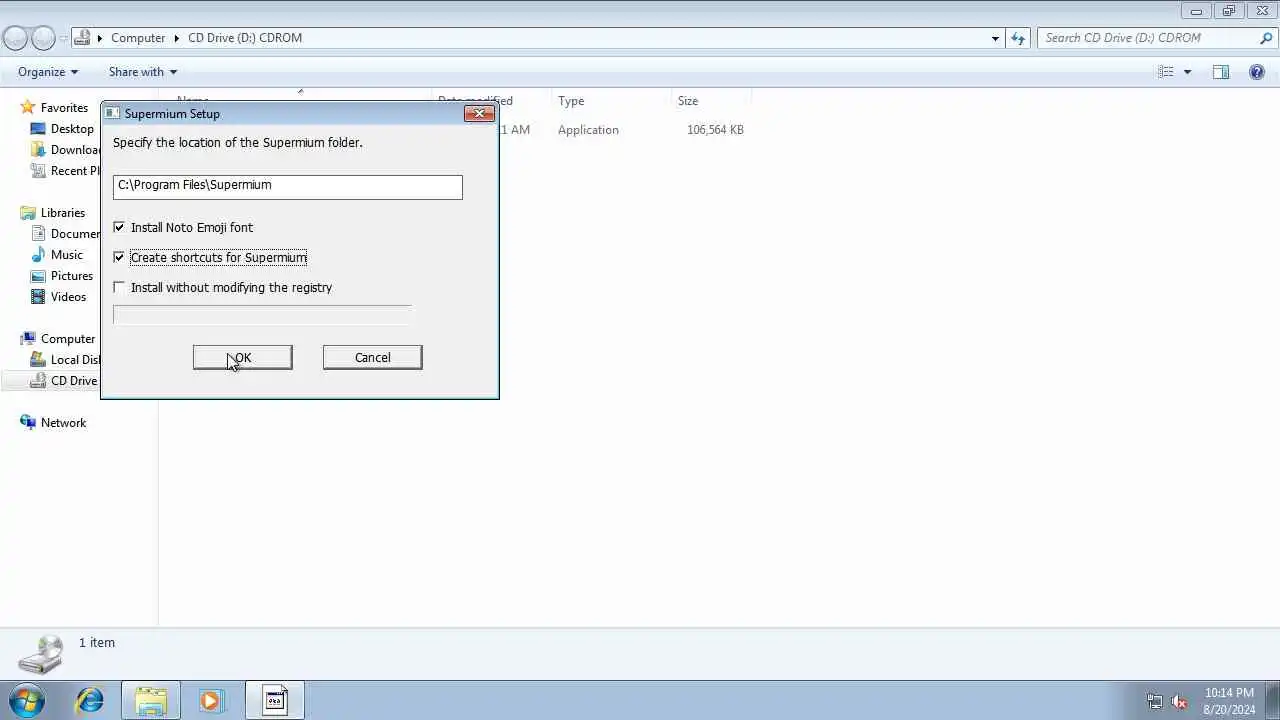Sort by the Size column header
1280x720 pixels.
688,101
